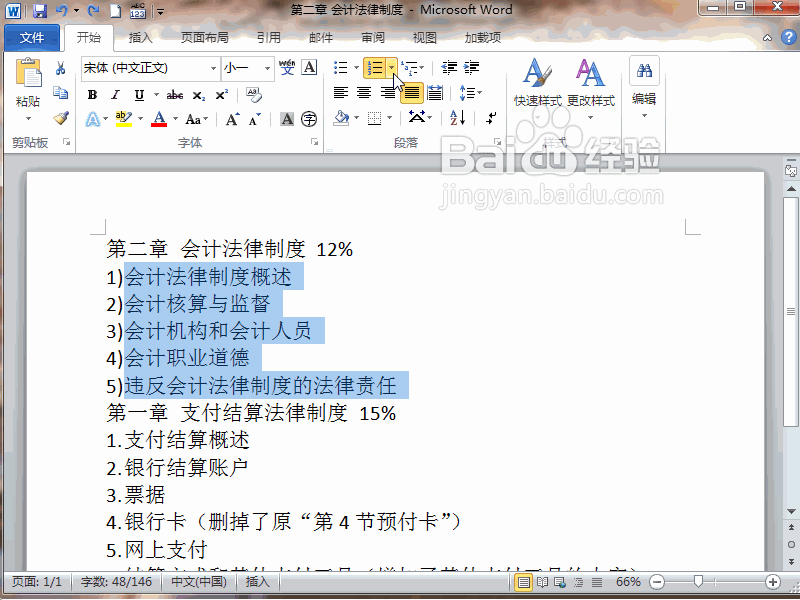The image size is (800, 600).
Task: Apply strikethrough formatting
Action: pyautogui.click(x=175, y=95)
